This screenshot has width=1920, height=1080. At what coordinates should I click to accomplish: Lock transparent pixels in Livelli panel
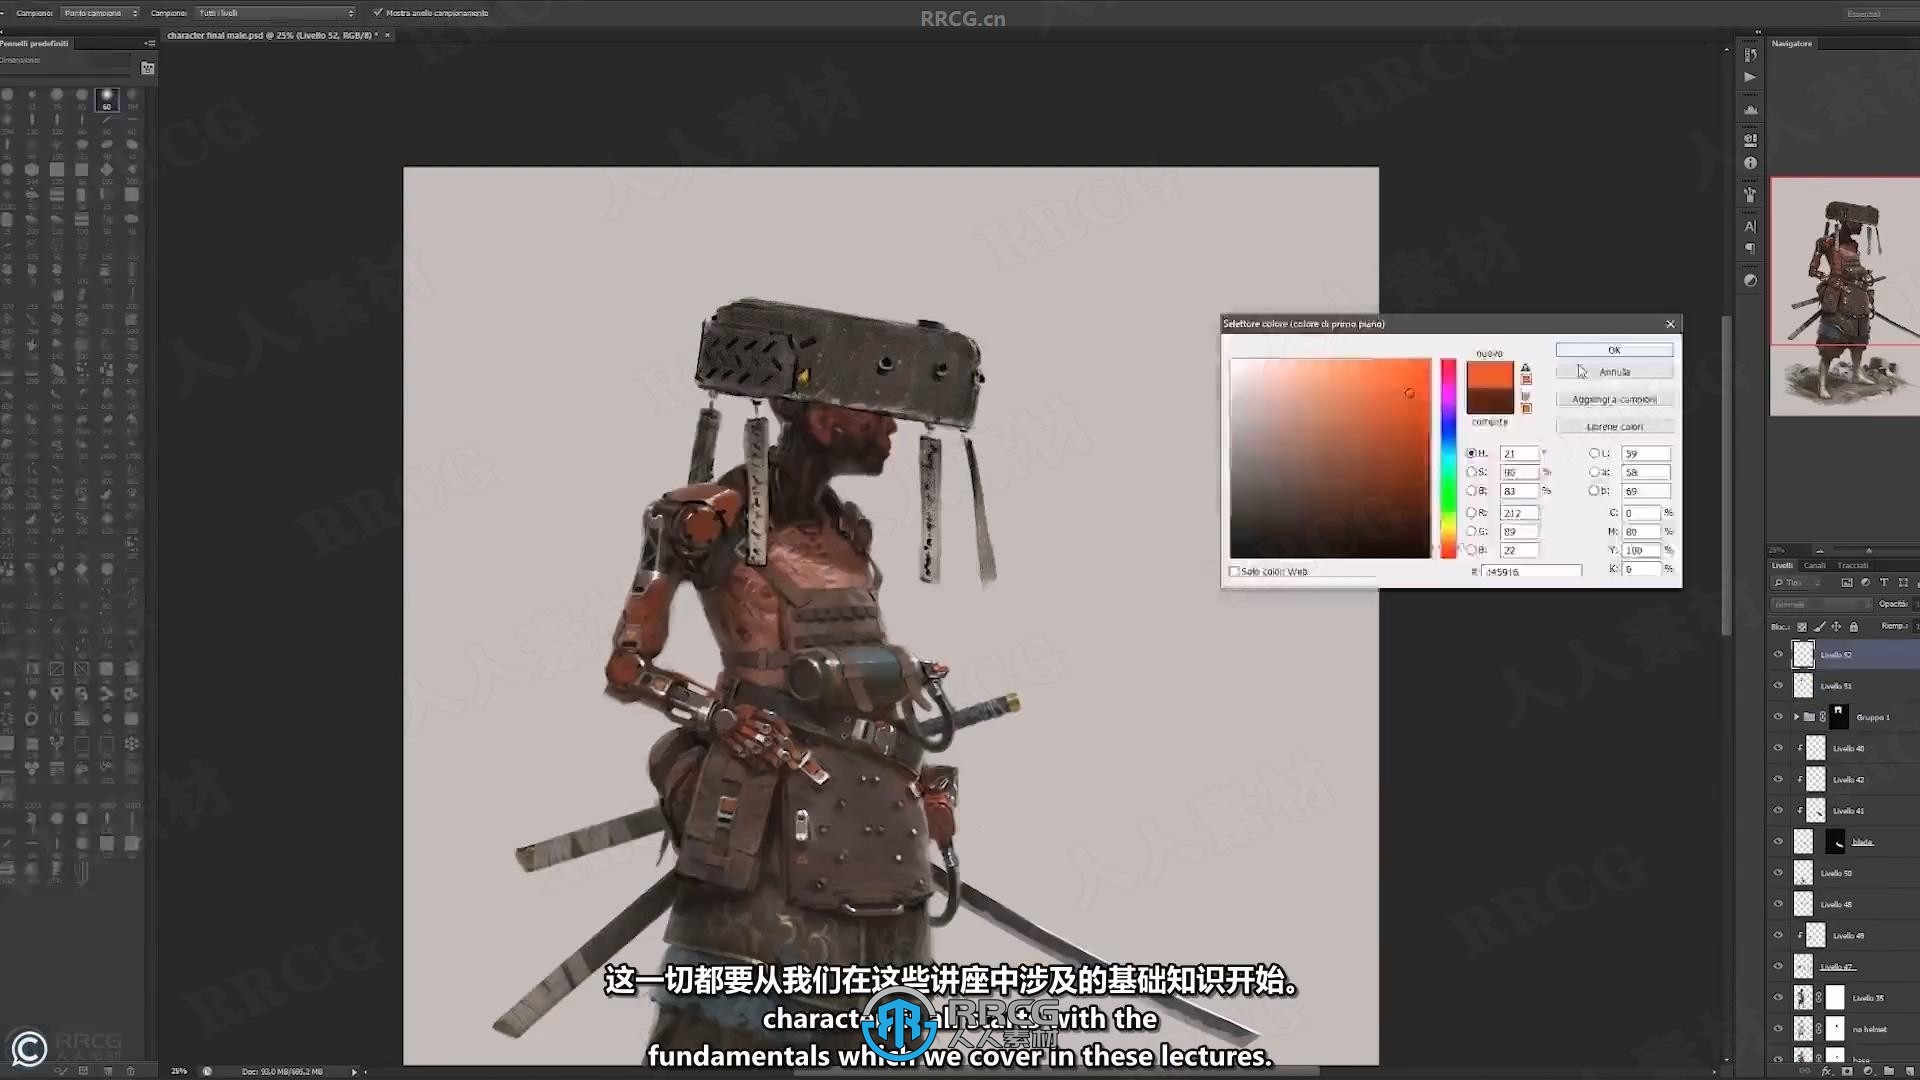tap(1802, 627)
